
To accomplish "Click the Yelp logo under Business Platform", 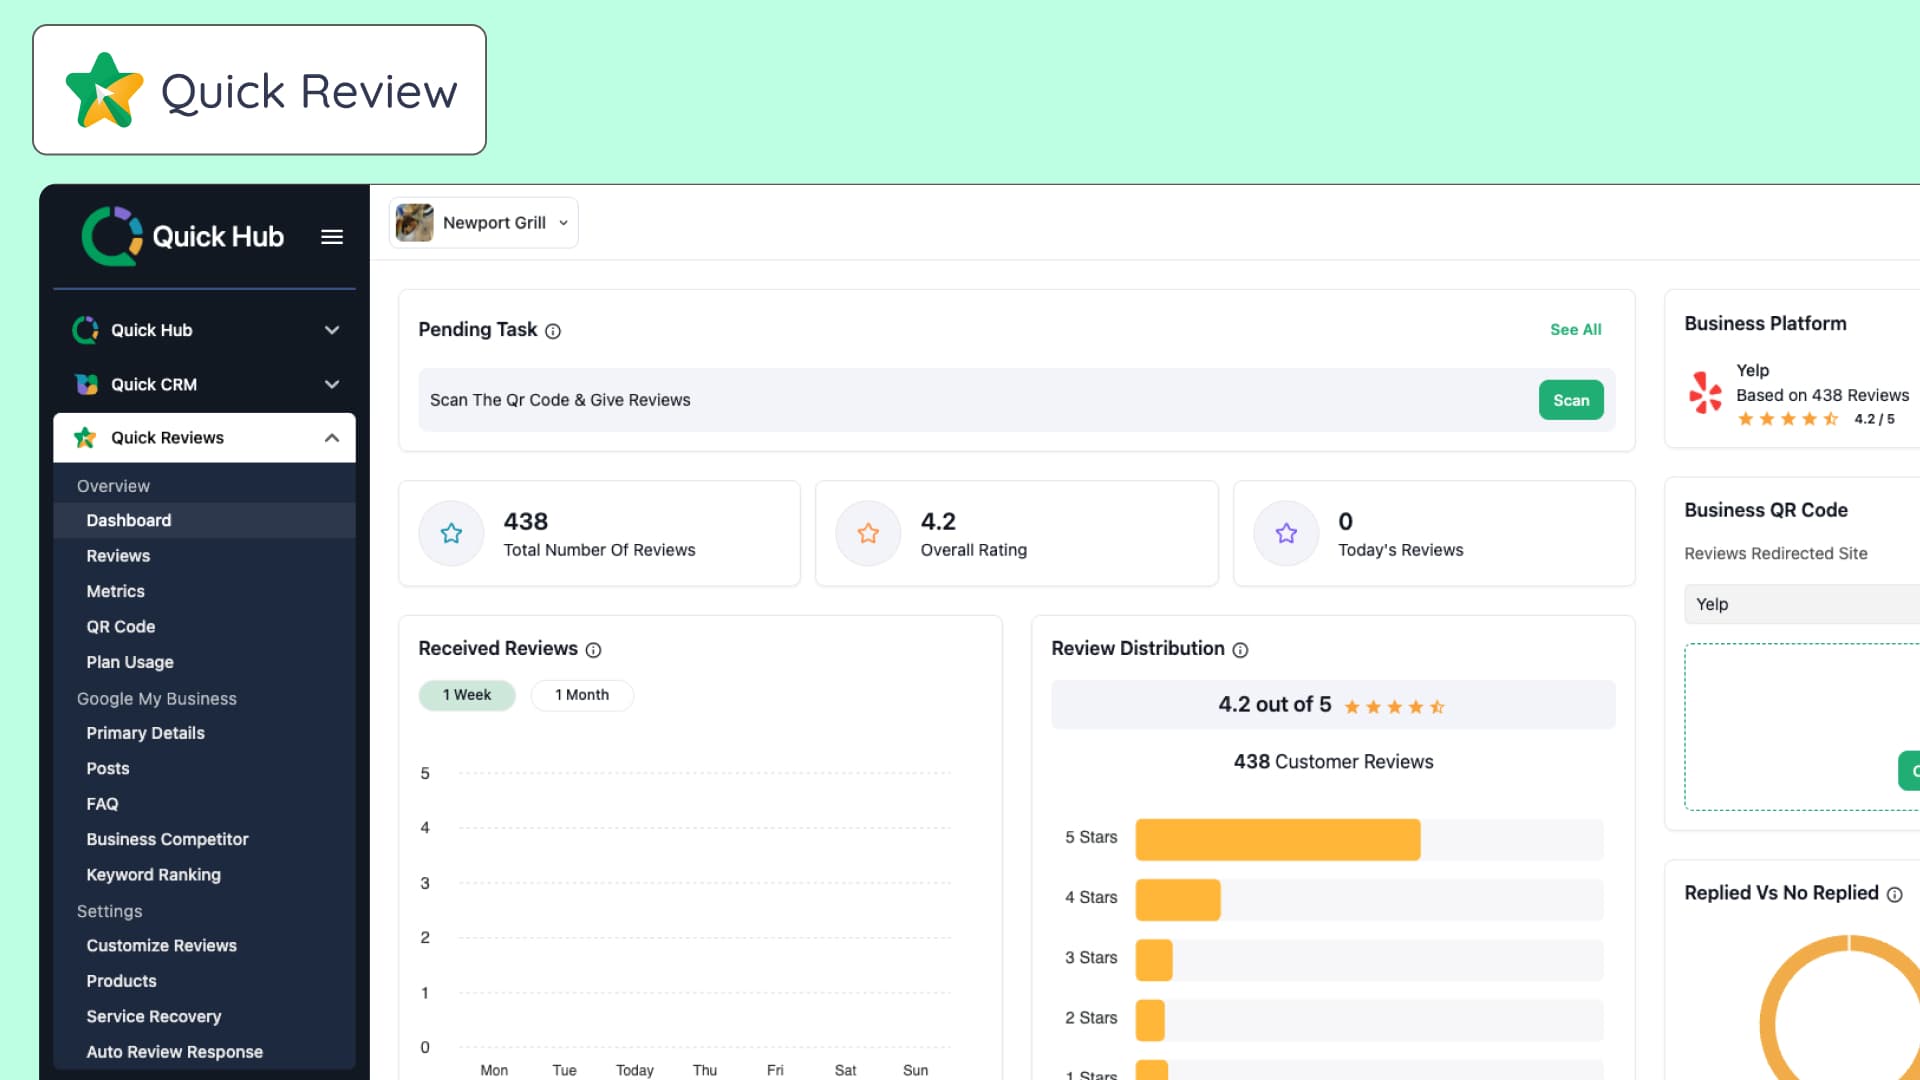I will click(x=1704, y=393).
